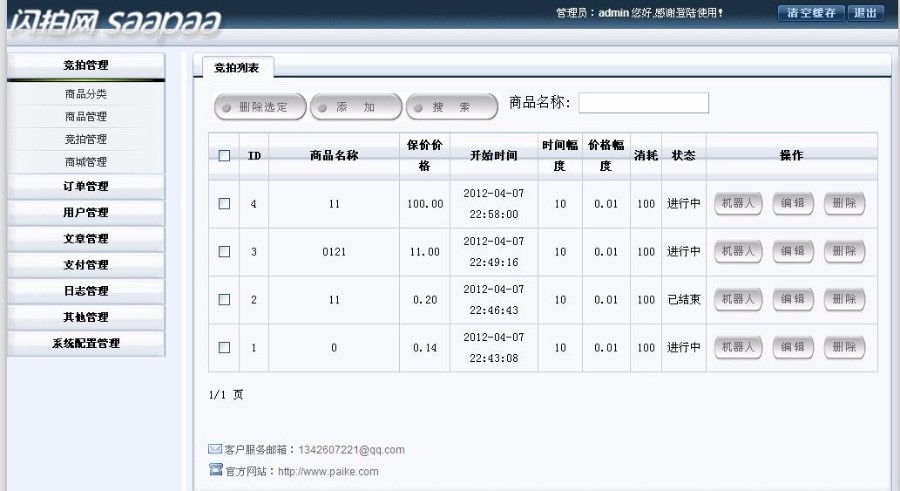Check the checkbox for row ID 4
Image resolution: width=900 pixels, height=491 pixels.
[x=224, y=204]
